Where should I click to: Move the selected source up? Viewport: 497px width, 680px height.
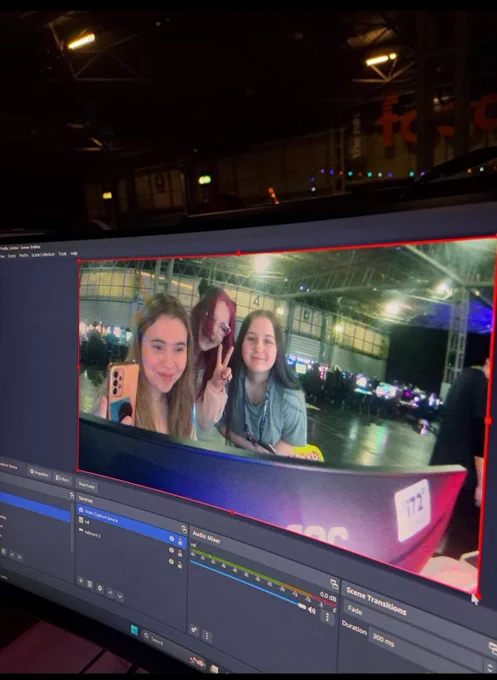click(x=111, y=593)
